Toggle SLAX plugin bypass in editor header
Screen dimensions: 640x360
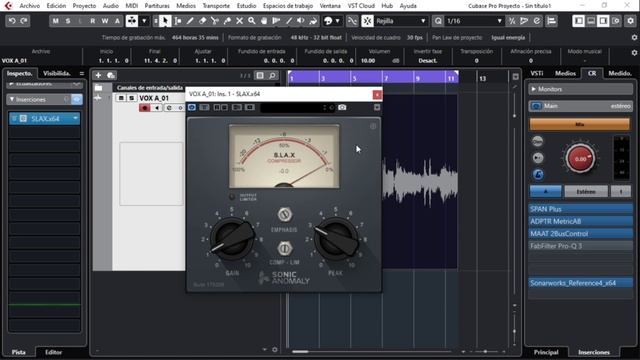[x=192, y=107]
